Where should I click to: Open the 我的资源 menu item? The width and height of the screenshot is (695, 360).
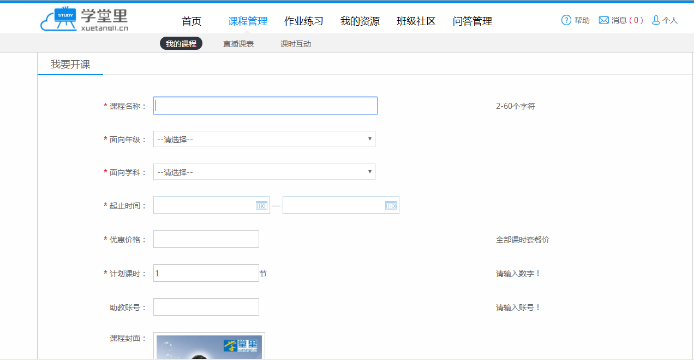(360, 21)
